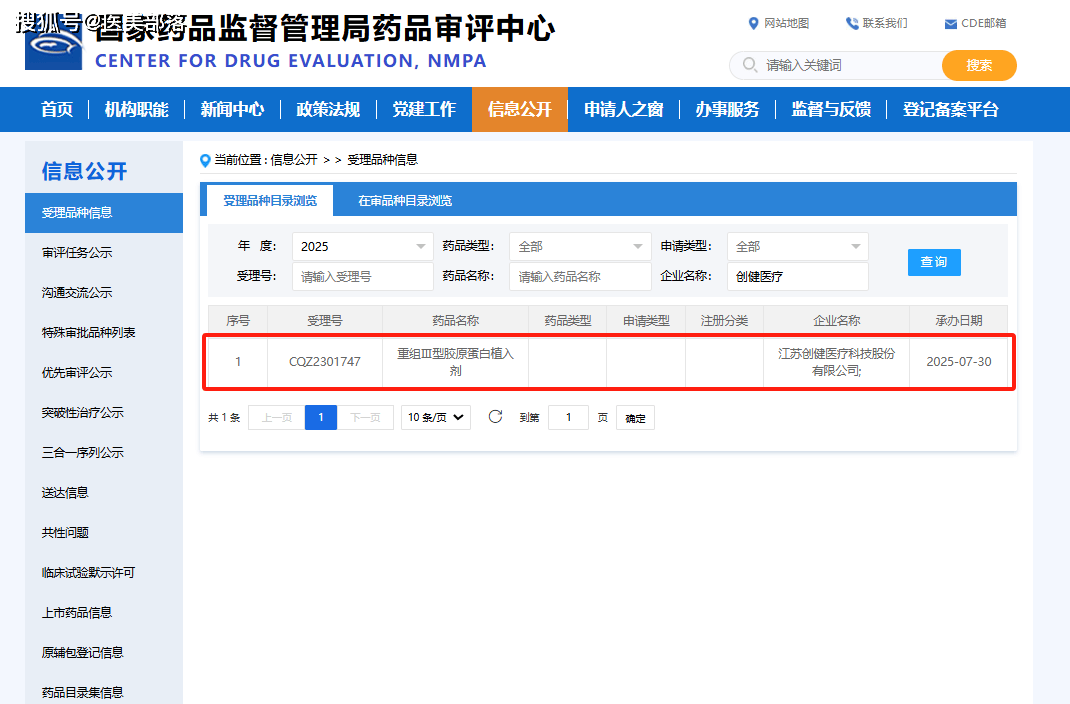Click the CDE mailbox envelope icon
Viewport: 1070px width, 704px height.
coord(950,24)
